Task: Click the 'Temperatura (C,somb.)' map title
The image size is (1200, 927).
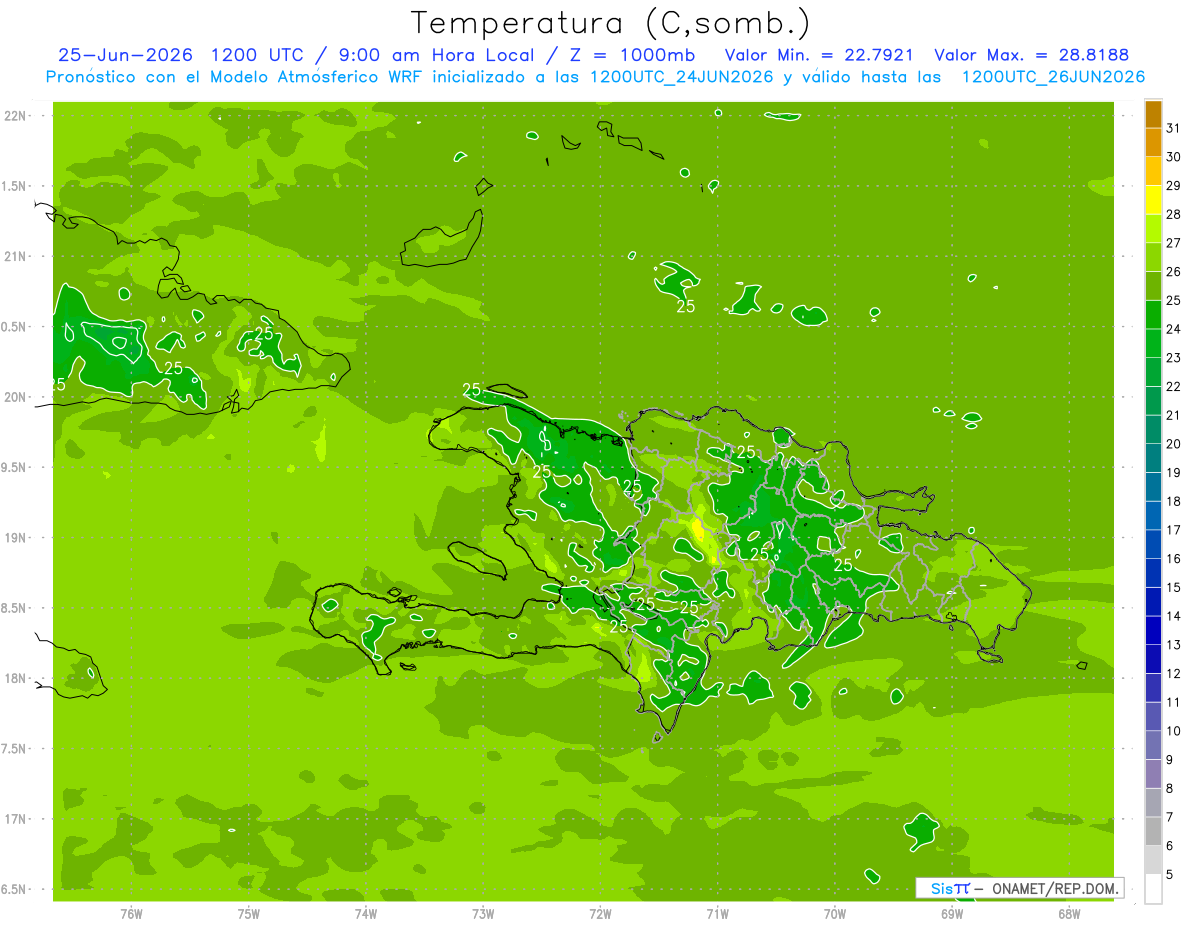Action: pos(610,23)
